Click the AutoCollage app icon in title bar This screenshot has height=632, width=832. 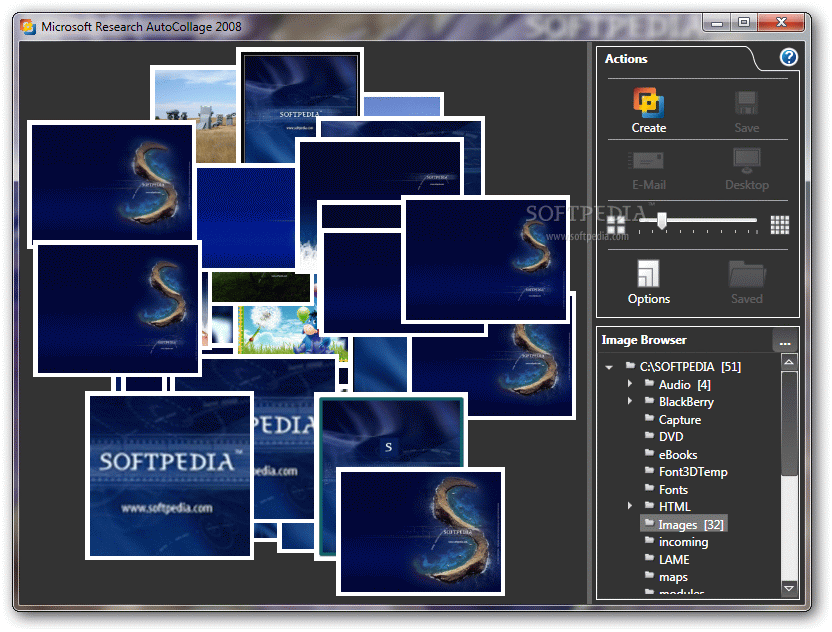point(28,26)
